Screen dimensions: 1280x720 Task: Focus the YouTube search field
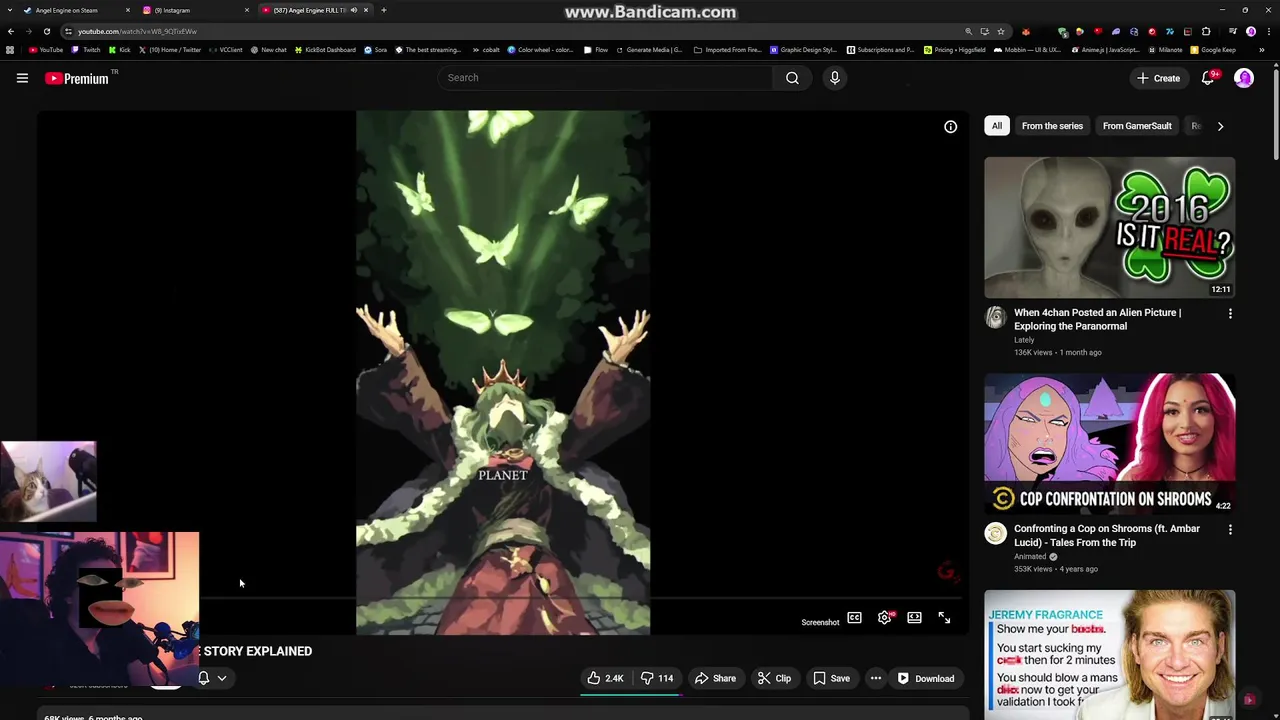coord(605,78)
